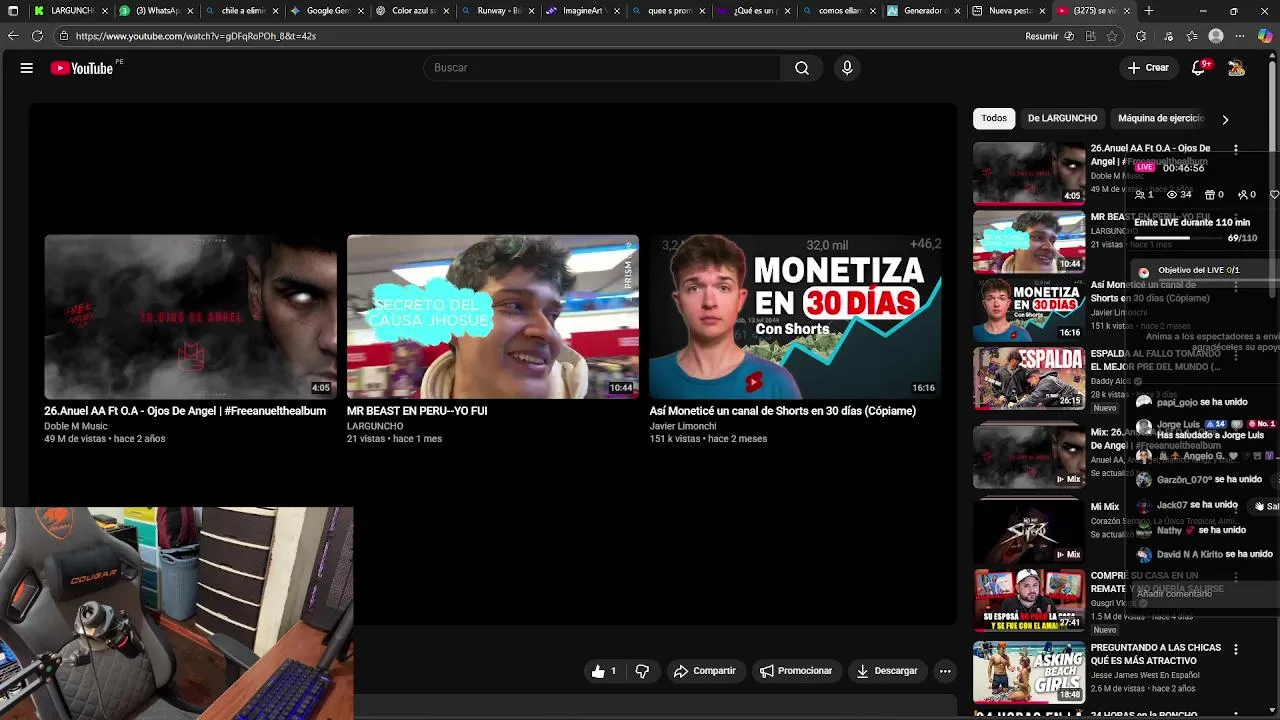Viewport: 1280px width, 720px height.
Task: Click the LIVE timer 00:46:56
Action: [1183, 168]
